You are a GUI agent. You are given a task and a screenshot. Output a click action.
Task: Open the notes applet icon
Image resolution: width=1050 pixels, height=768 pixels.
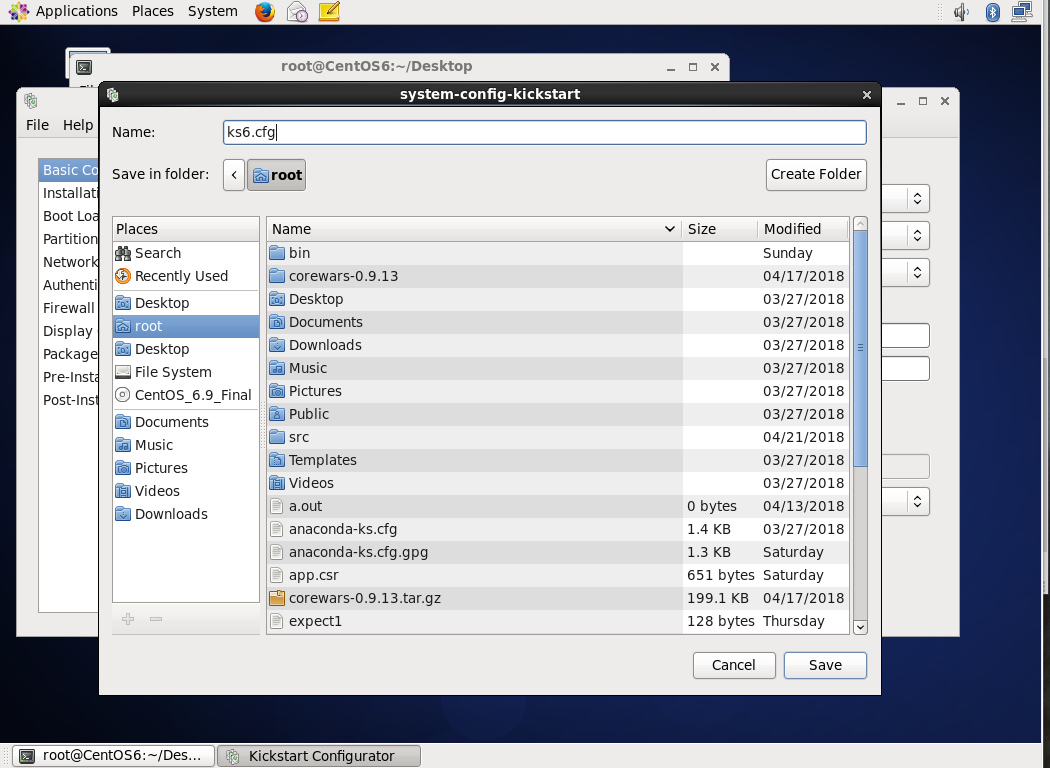coord(329,11)
